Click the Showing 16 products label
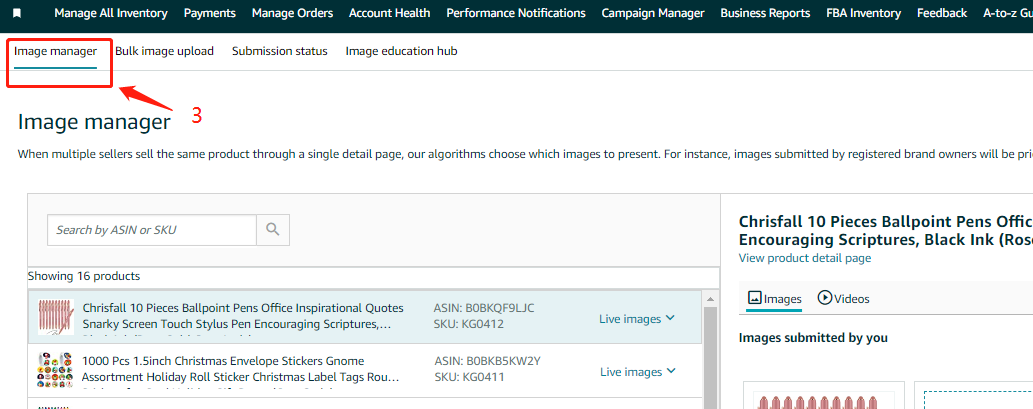Image resolution: width=1033 pixels, height=409 pixels. click(x=84, y=276)
